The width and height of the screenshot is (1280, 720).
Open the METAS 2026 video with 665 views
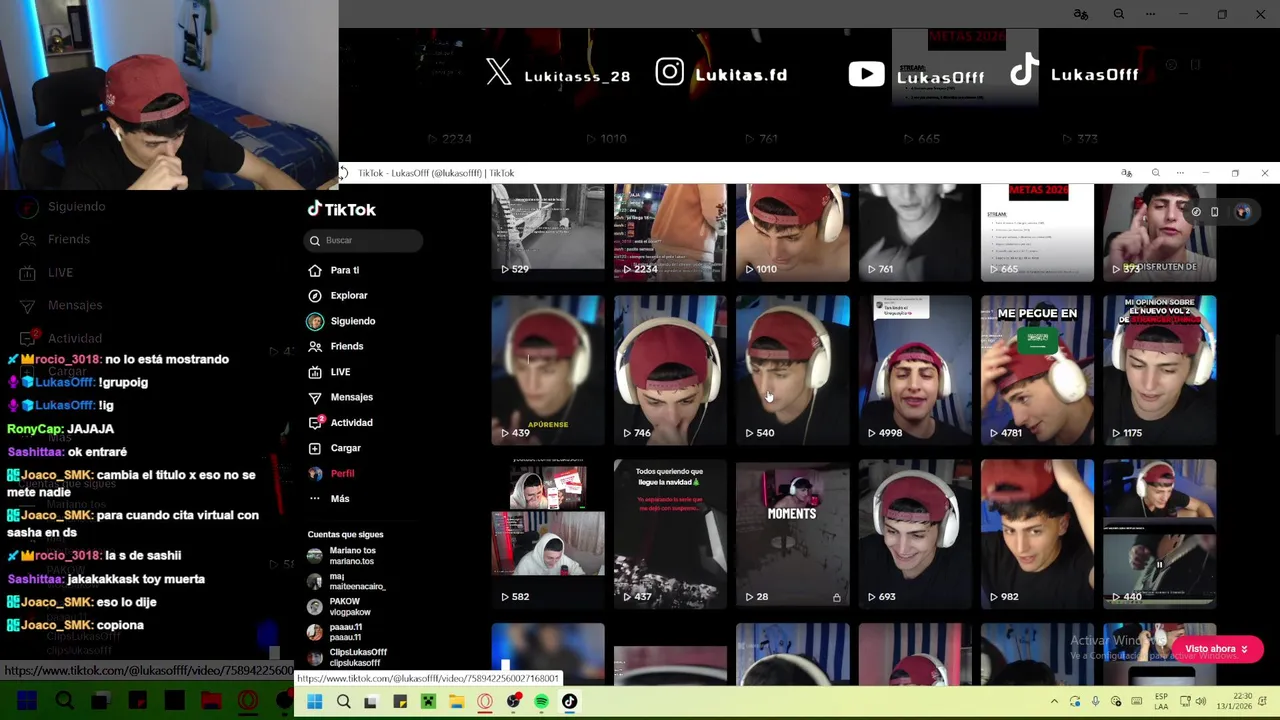click(x=1037, y=231)
